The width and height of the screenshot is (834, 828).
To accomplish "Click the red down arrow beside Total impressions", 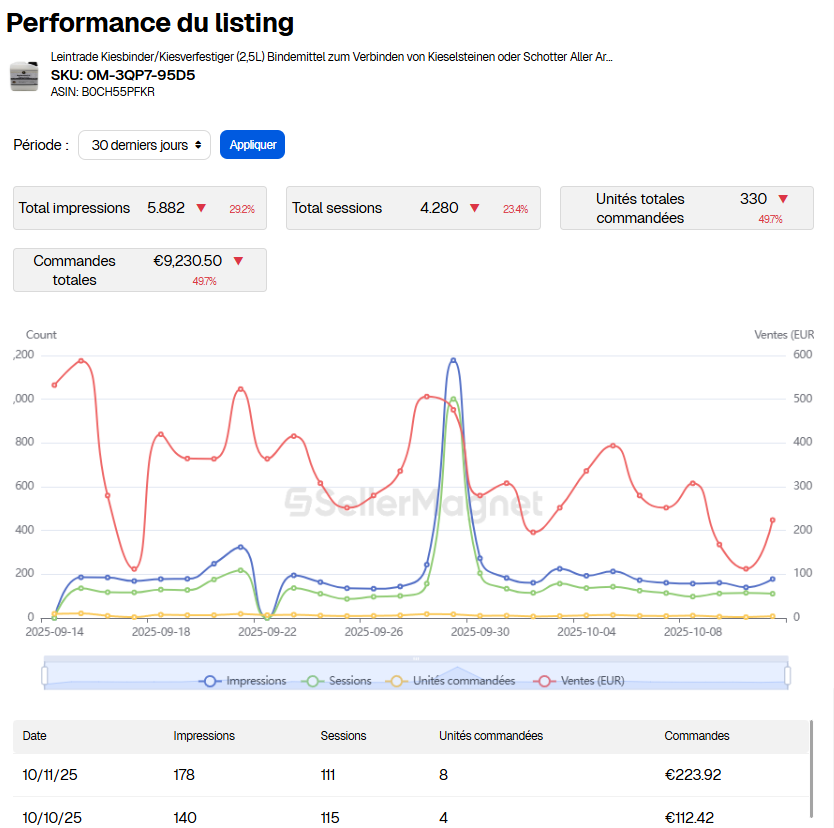I will tap(201, 208).
